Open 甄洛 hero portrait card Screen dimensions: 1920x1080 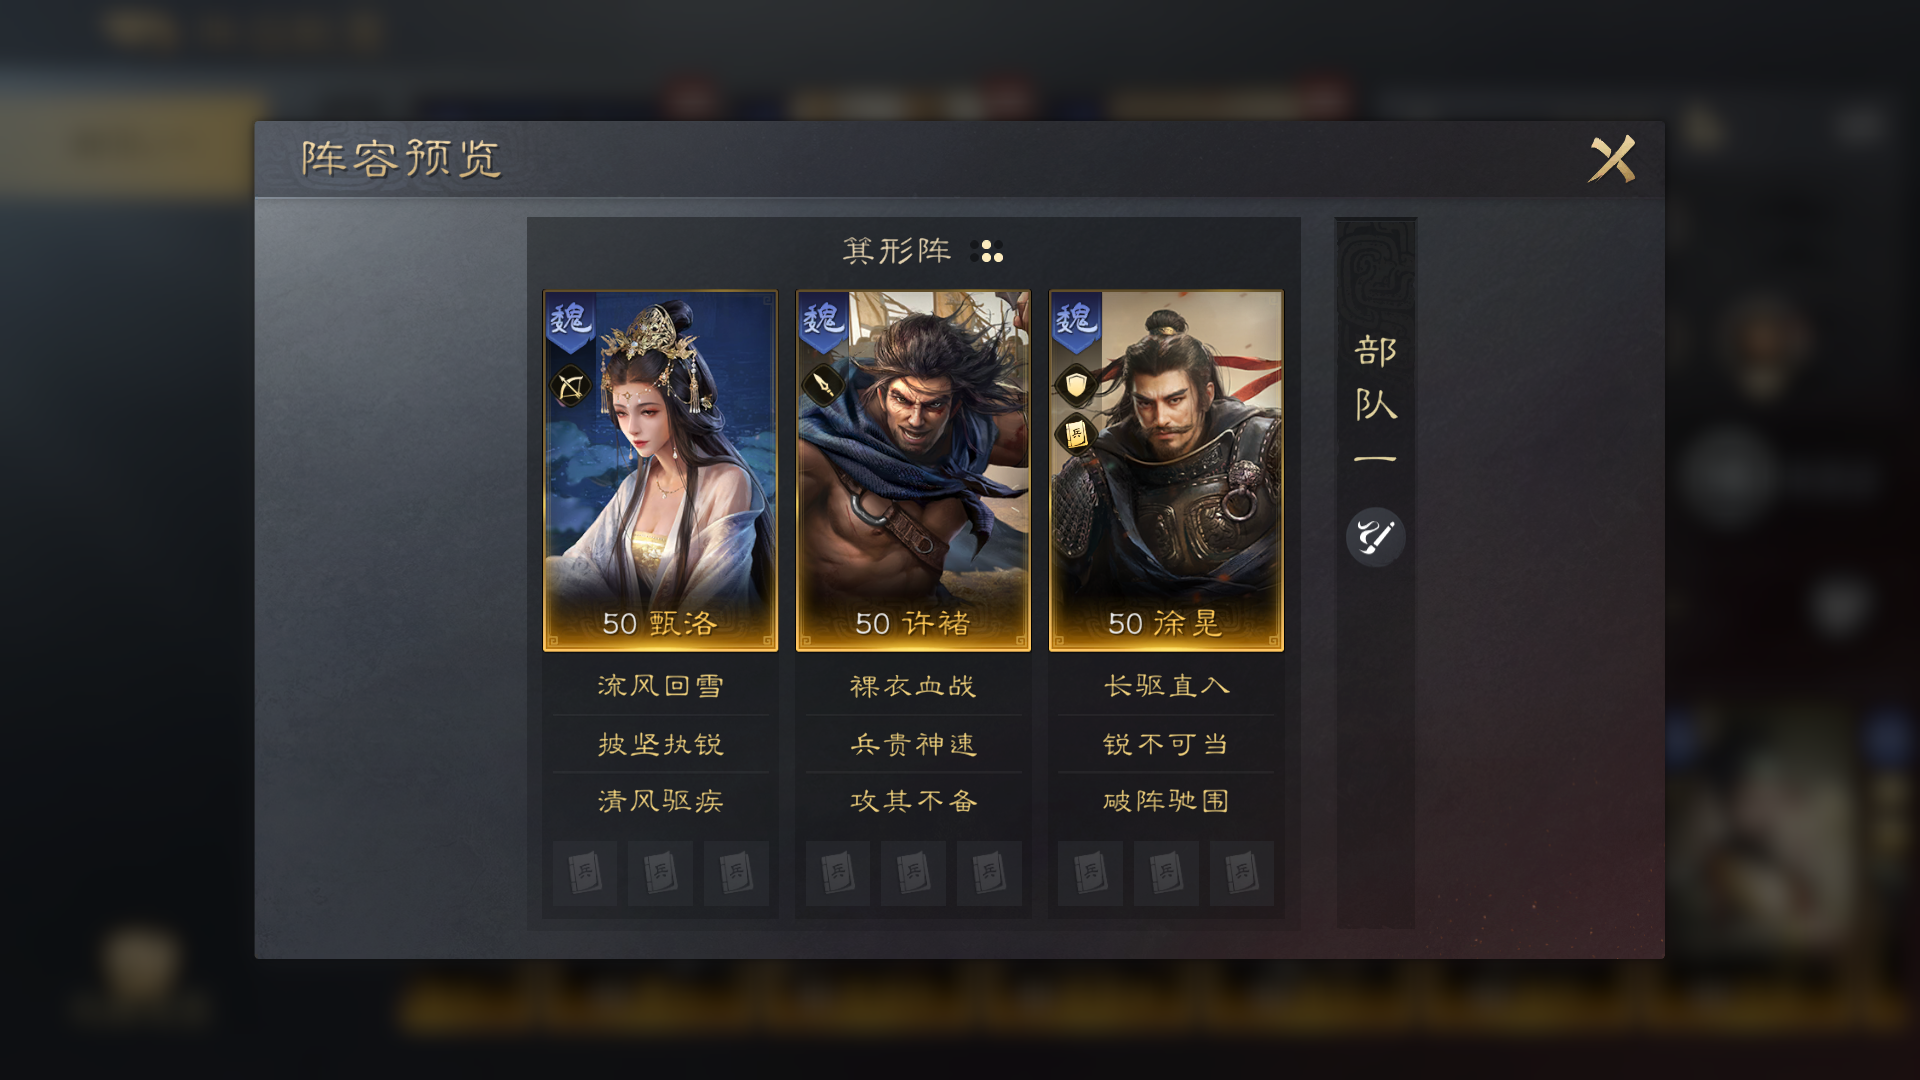click(x=660, y=471)
